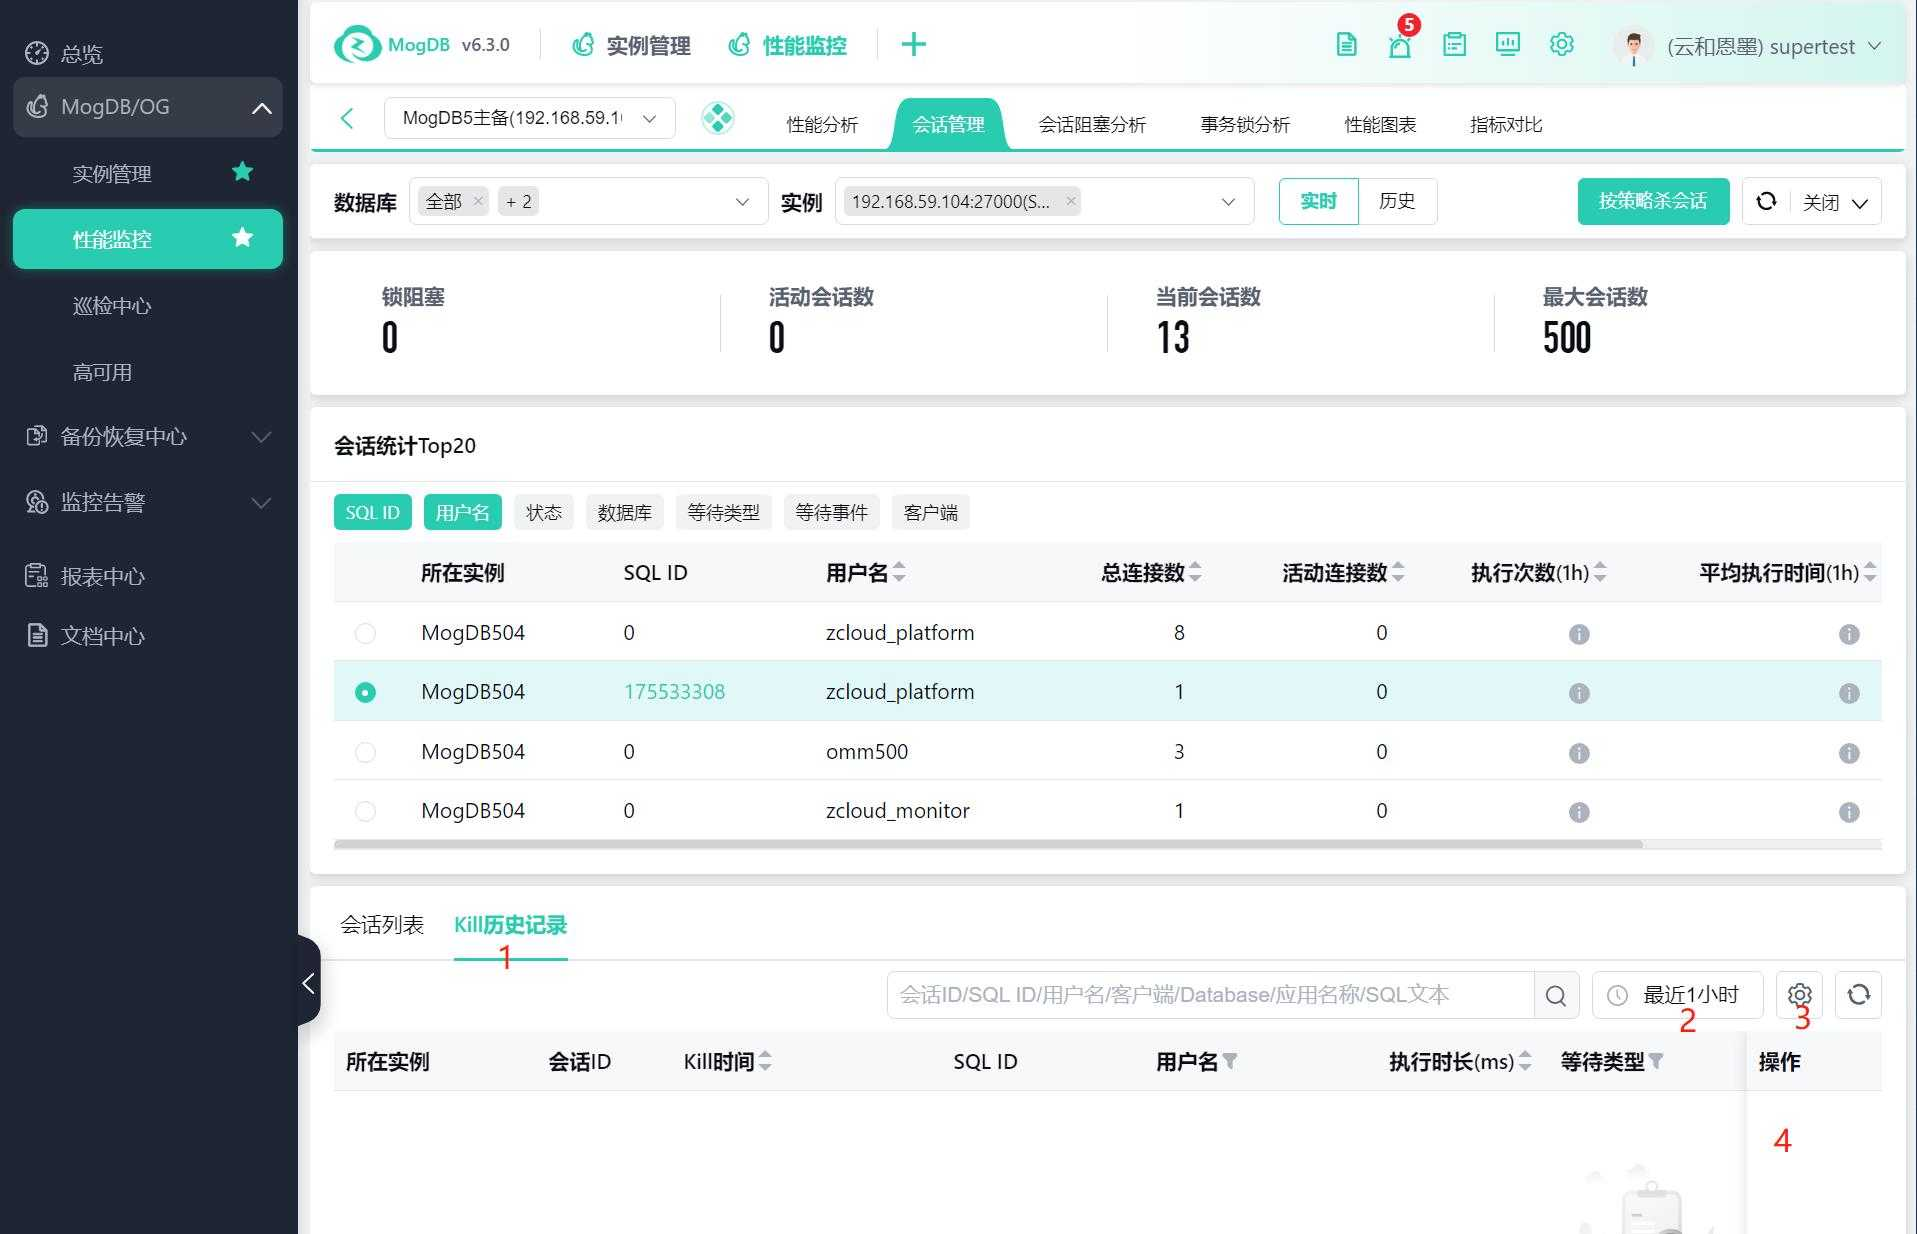1917x1234 pixels.
Task: Collapse the sidebar with the arrow handle
Action: (x=309, y=982)
